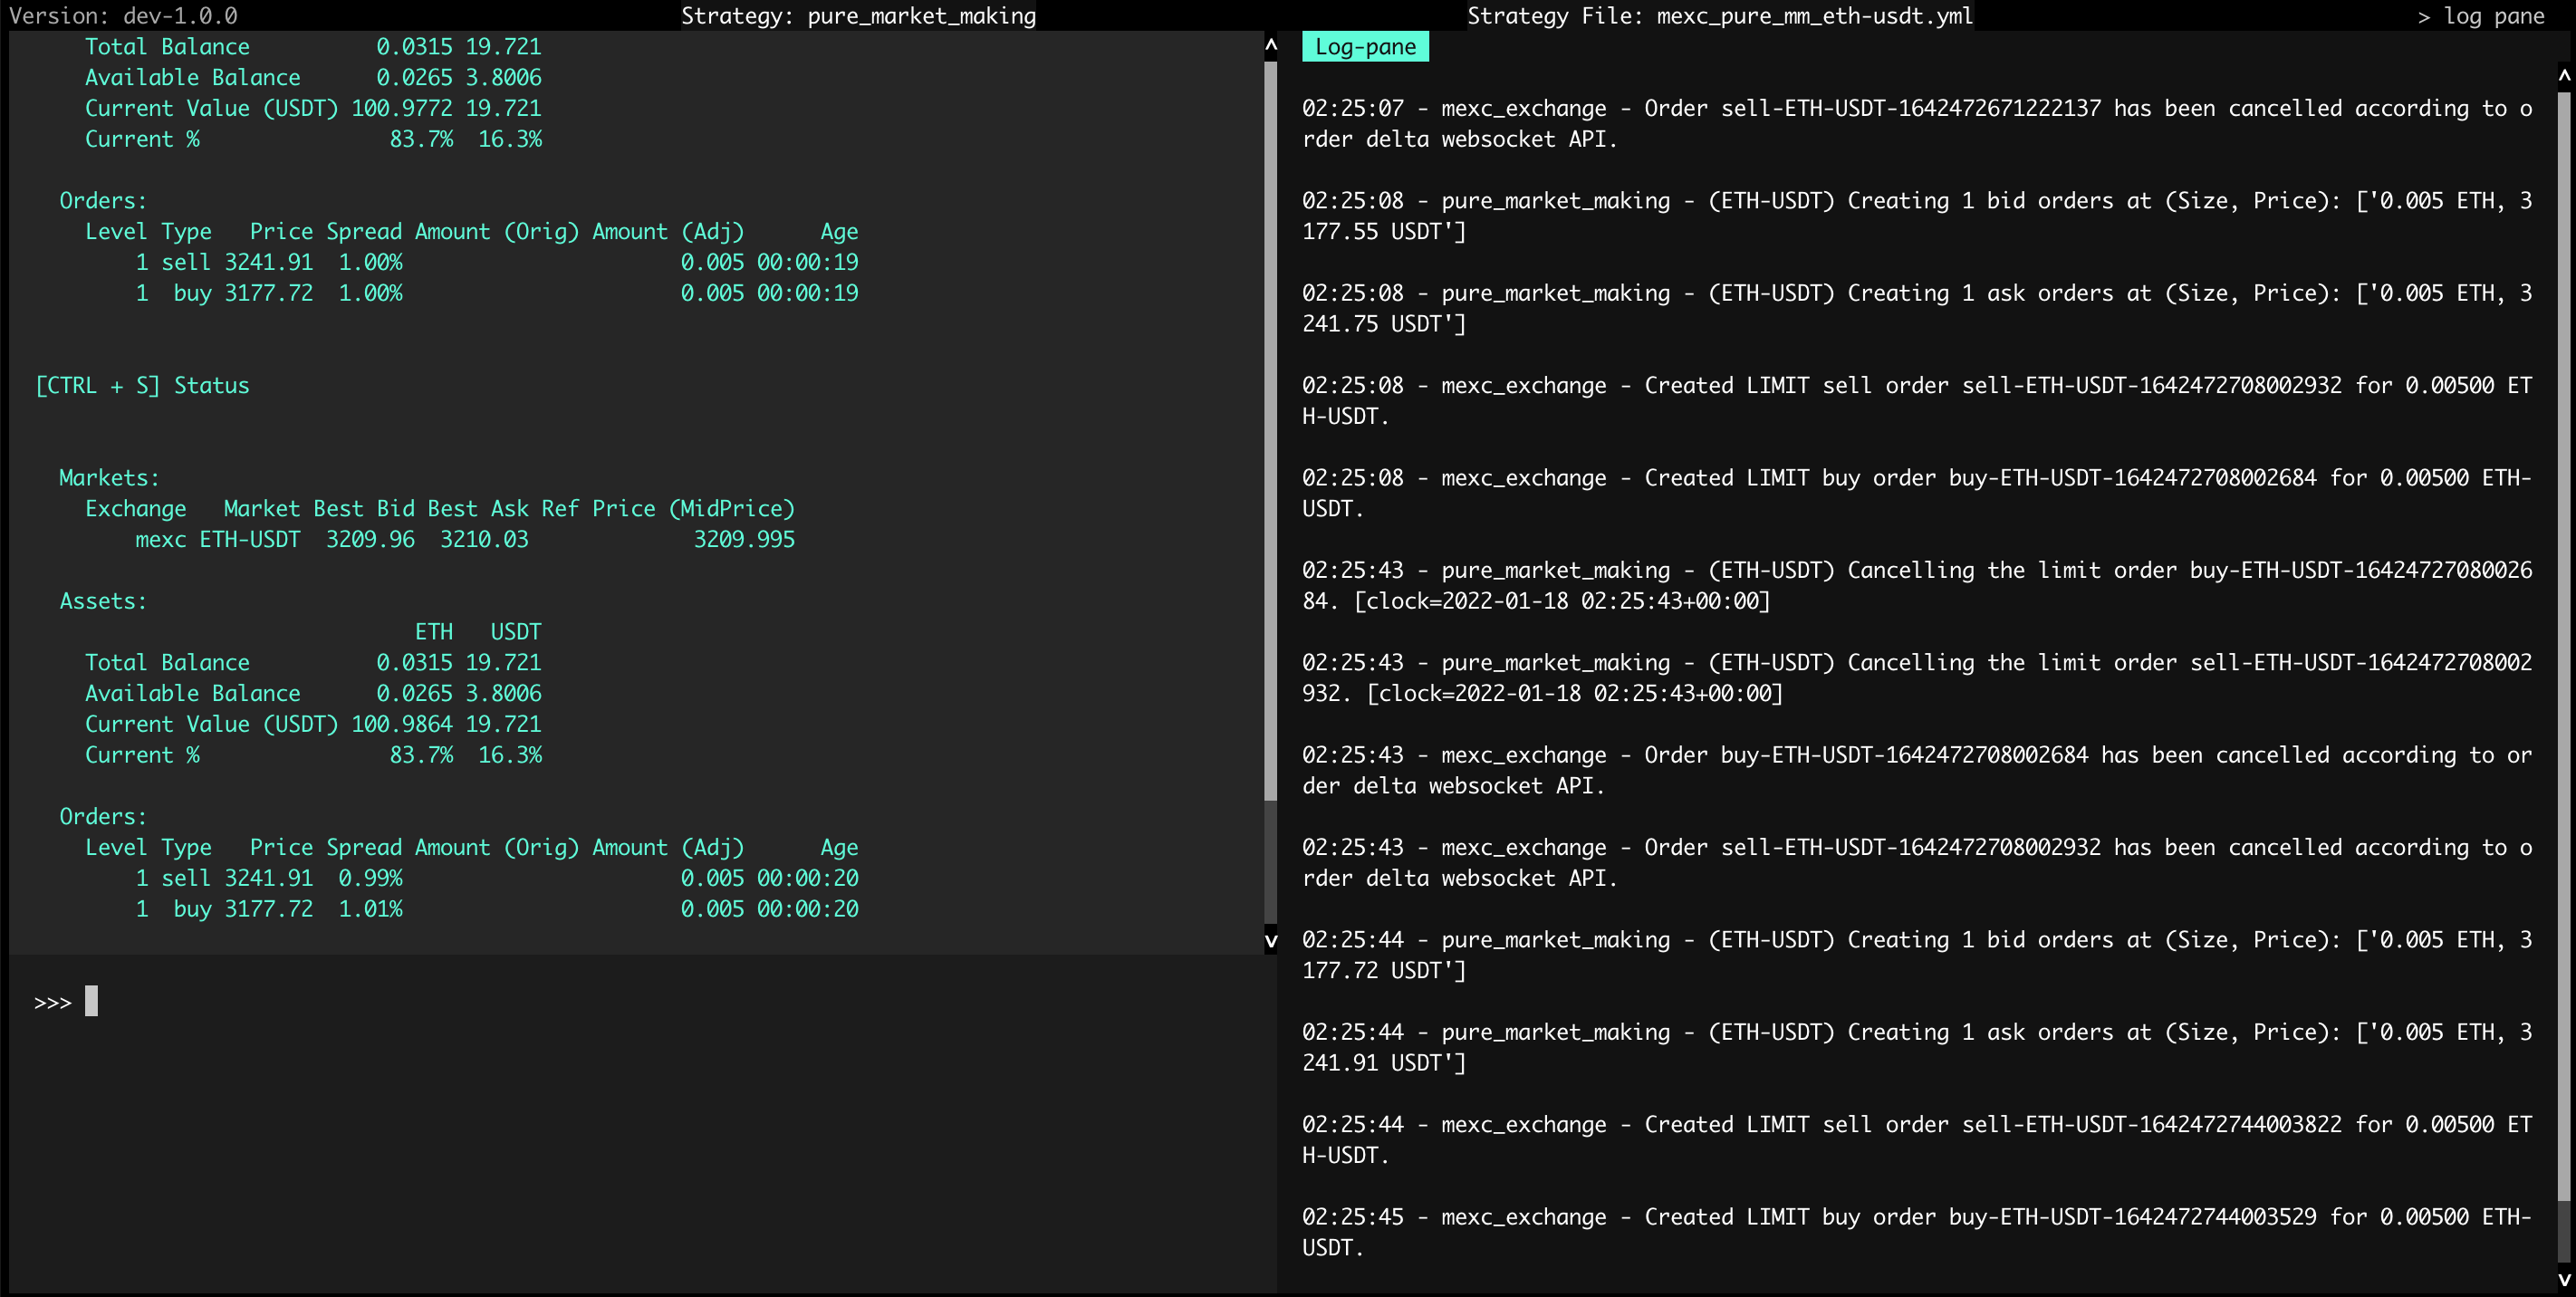The width and height of the screenshot is (2576, 1297).
Task: Select the Ref Price value 3209.995
Action: tap(744, 540)
